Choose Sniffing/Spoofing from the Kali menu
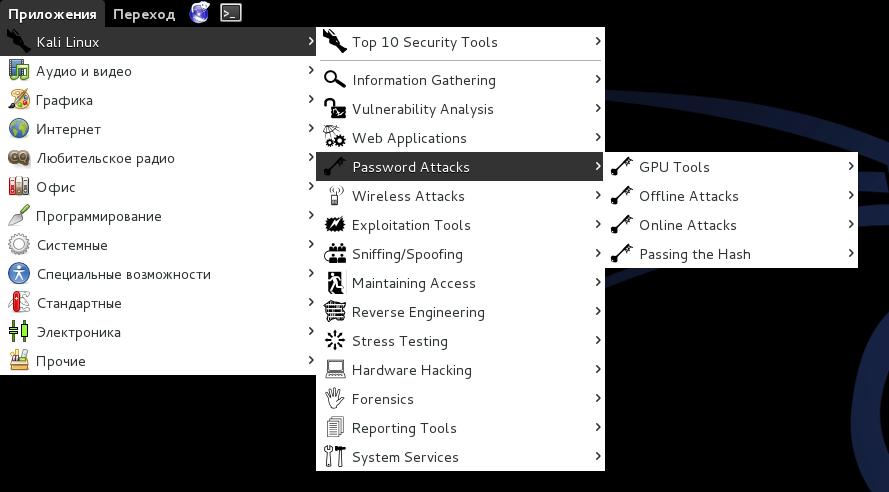The height and width of the screenshot is (492, 889). click(407, 254)
